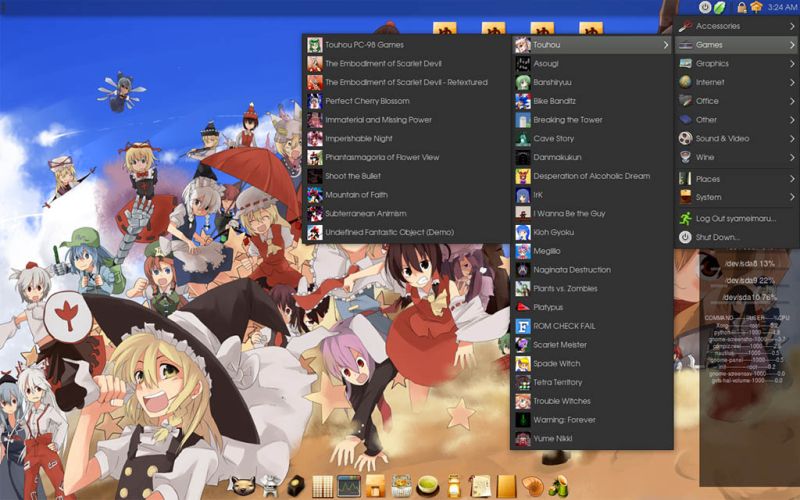Image resolution: width=800 pixels, height=500 pixels.
Task: Click the white cat figurine dock icon
Action: pyautogui.click(x=270, y=486)
